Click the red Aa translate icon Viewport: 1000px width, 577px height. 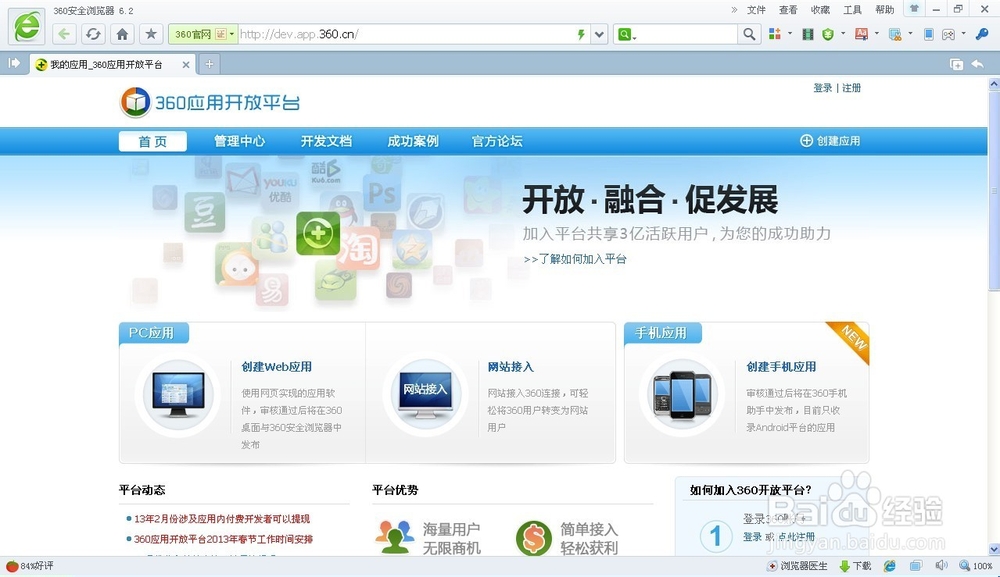[861, 34]
